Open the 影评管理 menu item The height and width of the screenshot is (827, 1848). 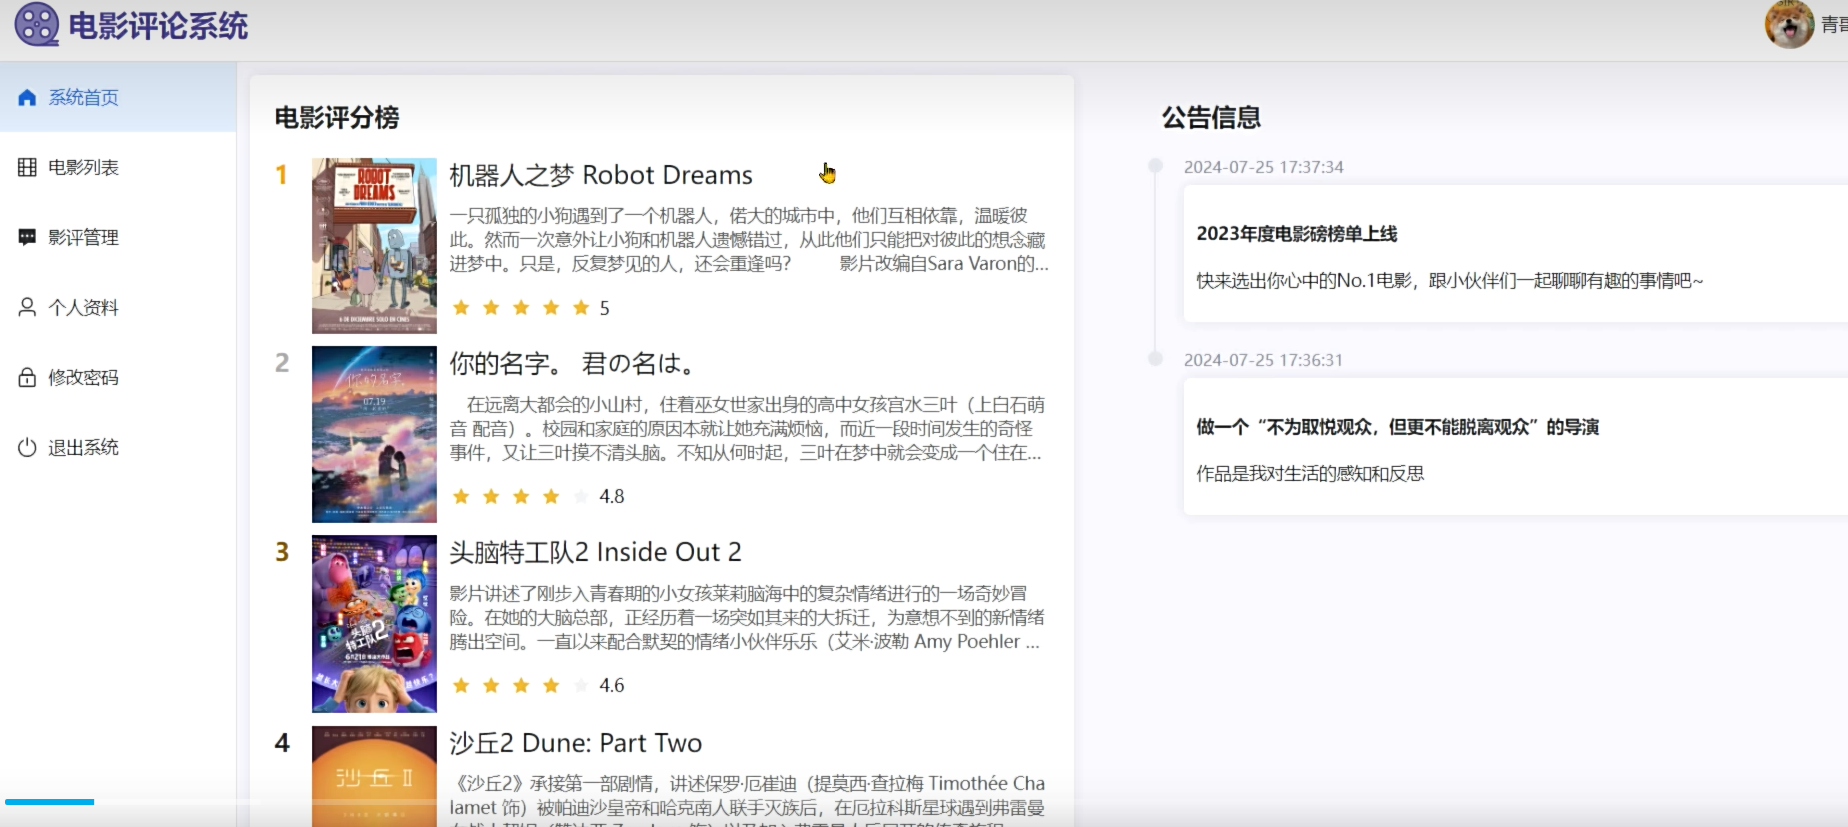[x=118, y=237]
